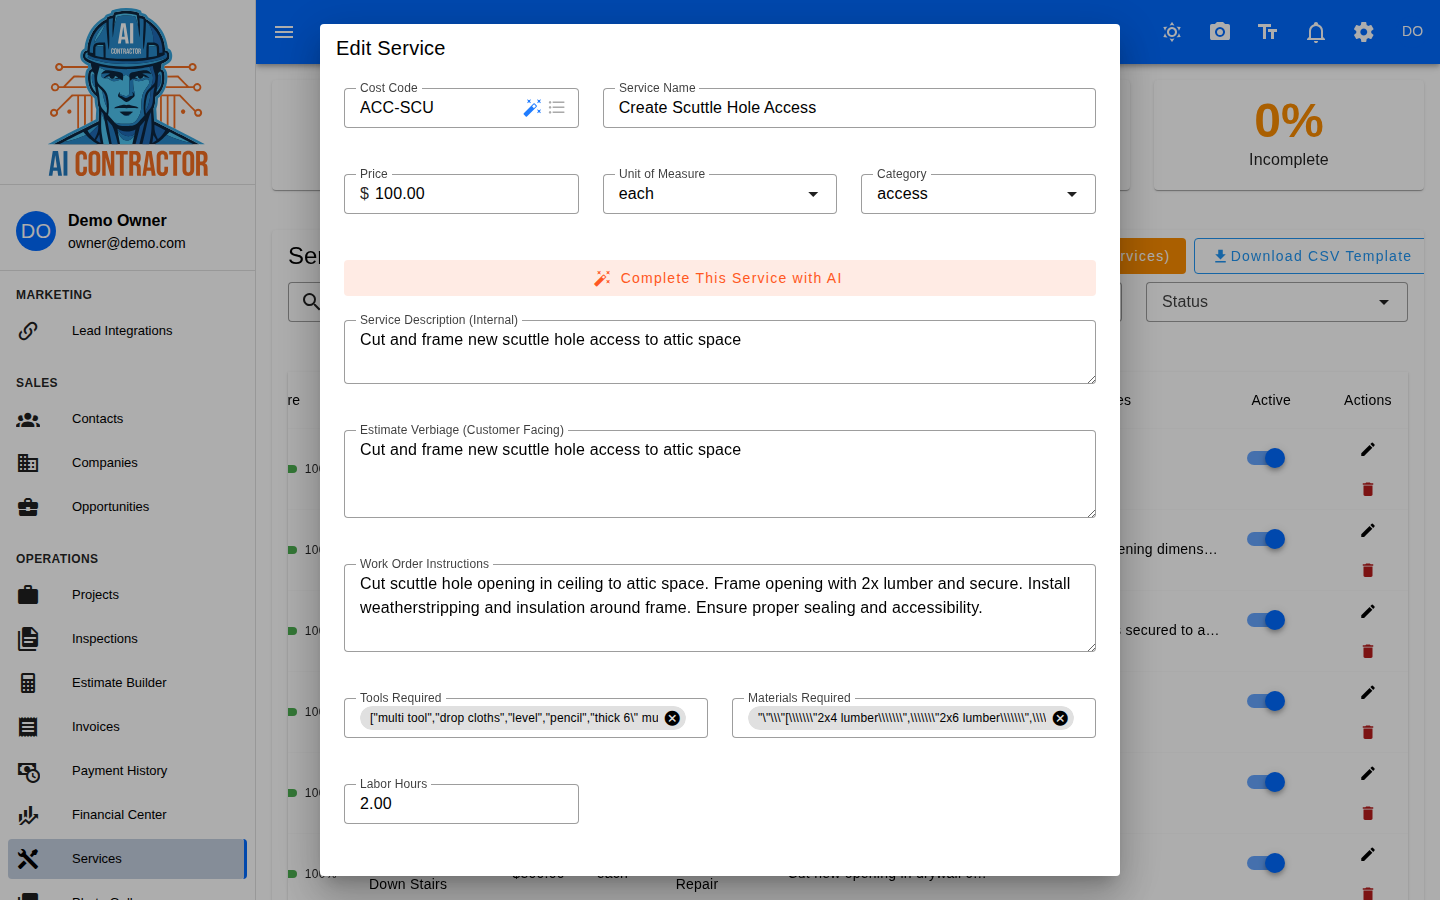The image size is (1440, 900).
Task: Open Inspections in the sidebar
Action: tap(127, 639)
